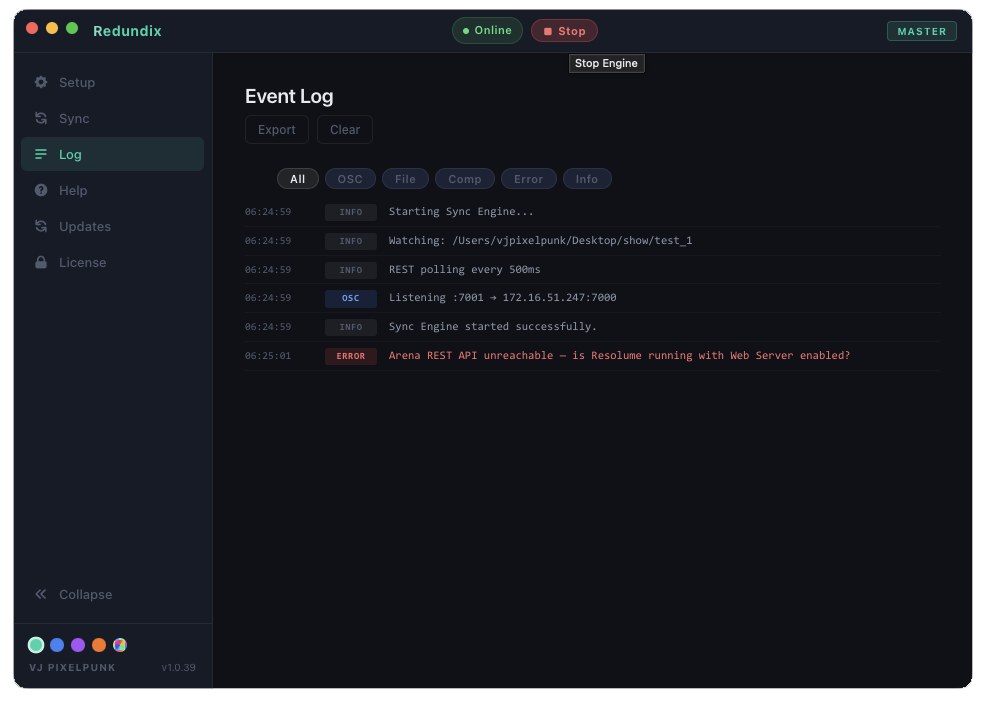Clear the event log

(x=345, y=129)
